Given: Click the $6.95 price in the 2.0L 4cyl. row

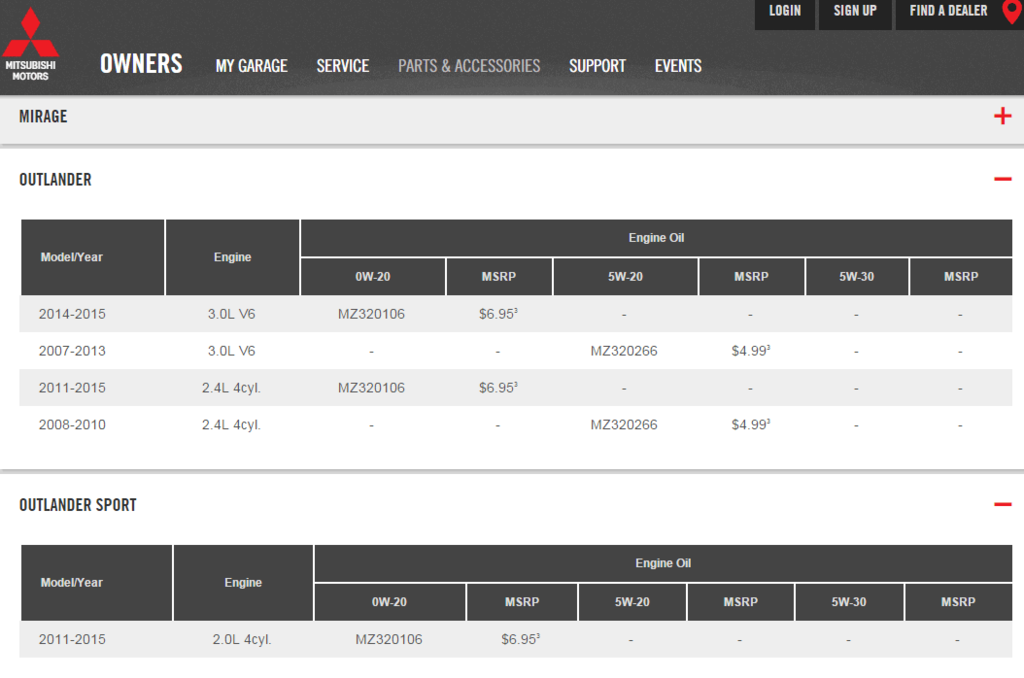Looking at the screenshot, I should (520, 639).
